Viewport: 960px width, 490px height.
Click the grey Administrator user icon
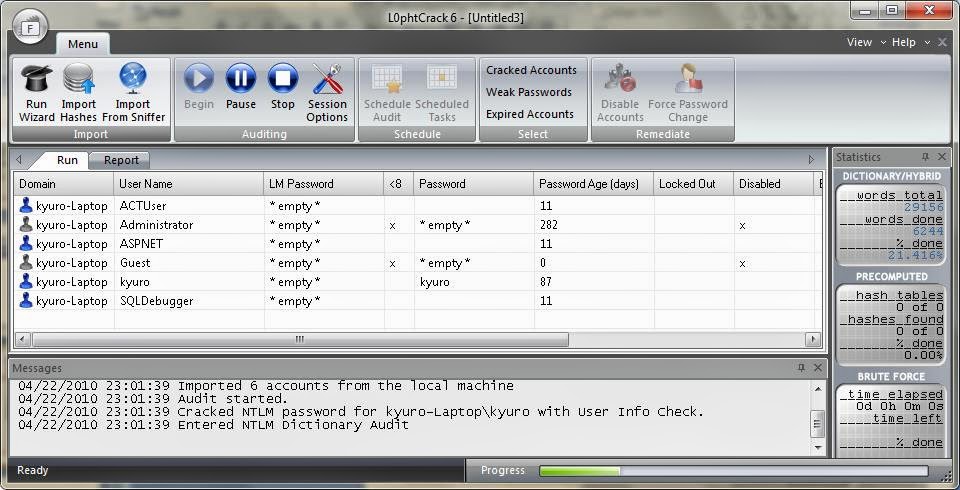pyautogui.click(x=26, y=224)
